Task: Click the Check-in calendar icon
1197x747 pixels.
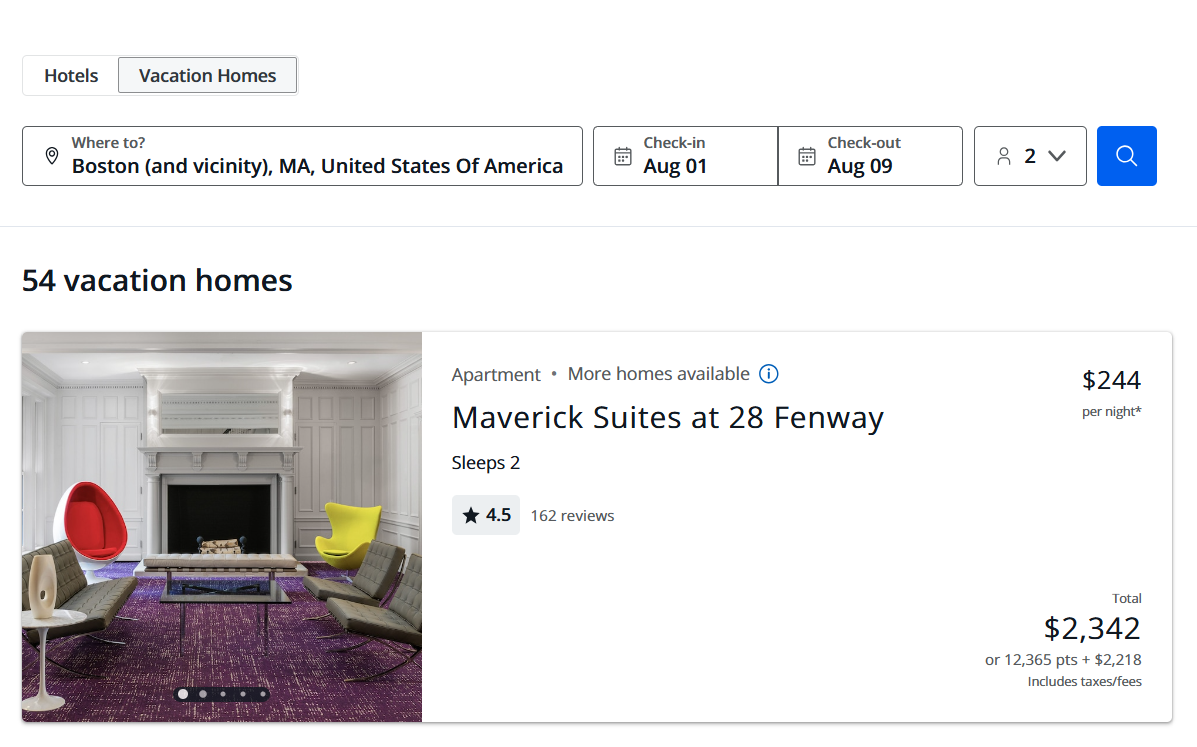Action: (x=622, y=156)
